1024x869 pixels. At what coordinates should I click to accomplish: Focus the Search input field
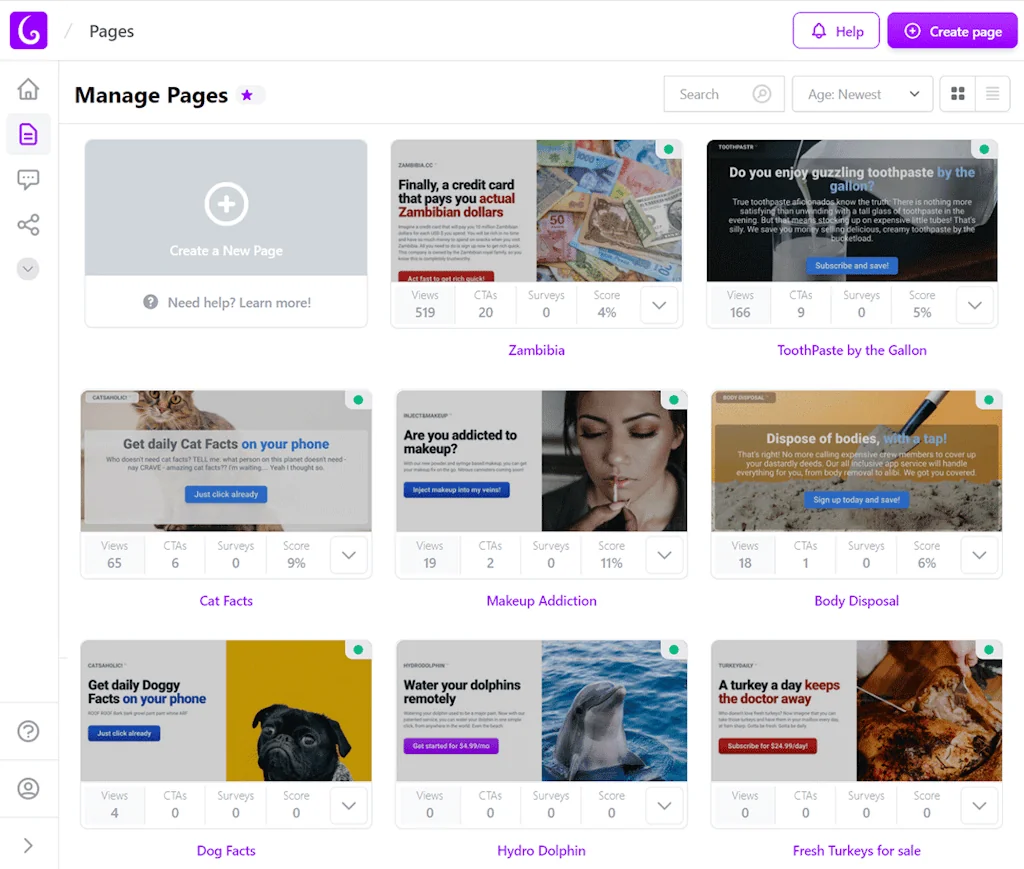[x=724, y=94]
